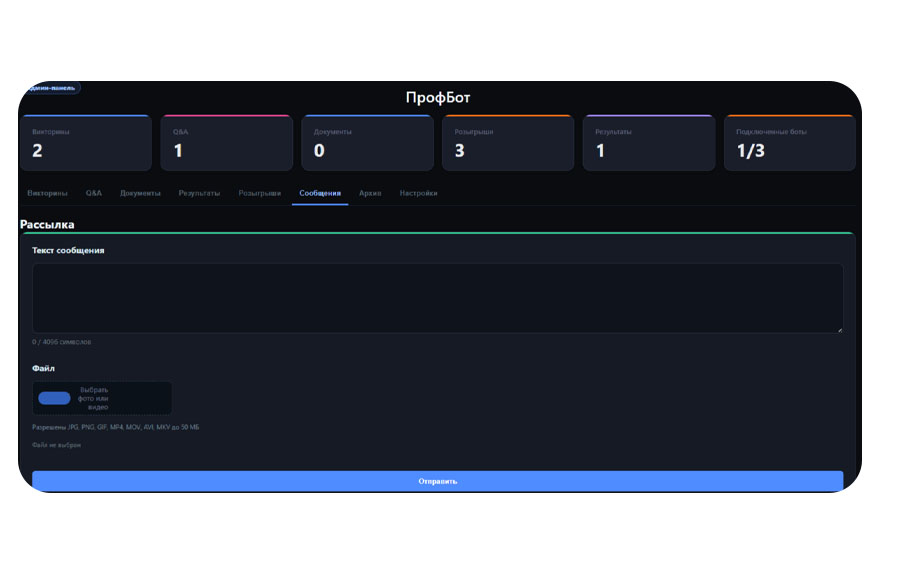Click the Файл section label
The width and height of the screenshot is (900, 563).
point(43,368)
